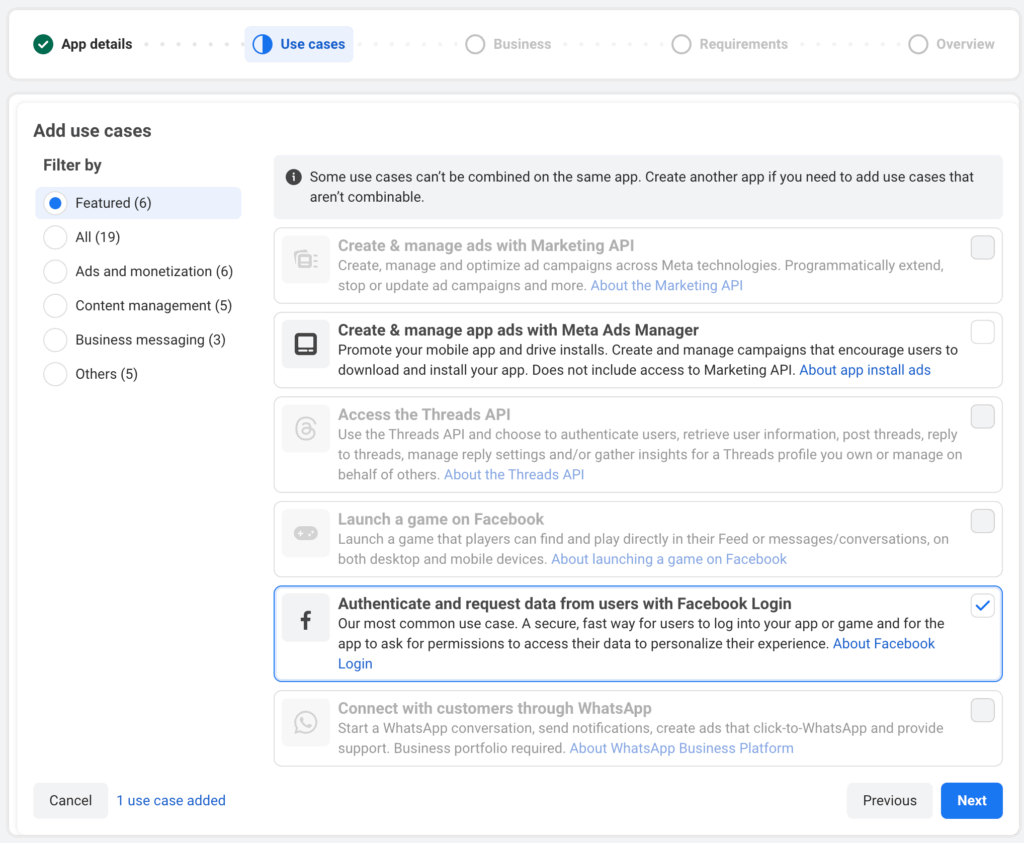Click the WhatsApp logo icon
Viewport: 1024px width, 843px height.
tap(305, 721)
